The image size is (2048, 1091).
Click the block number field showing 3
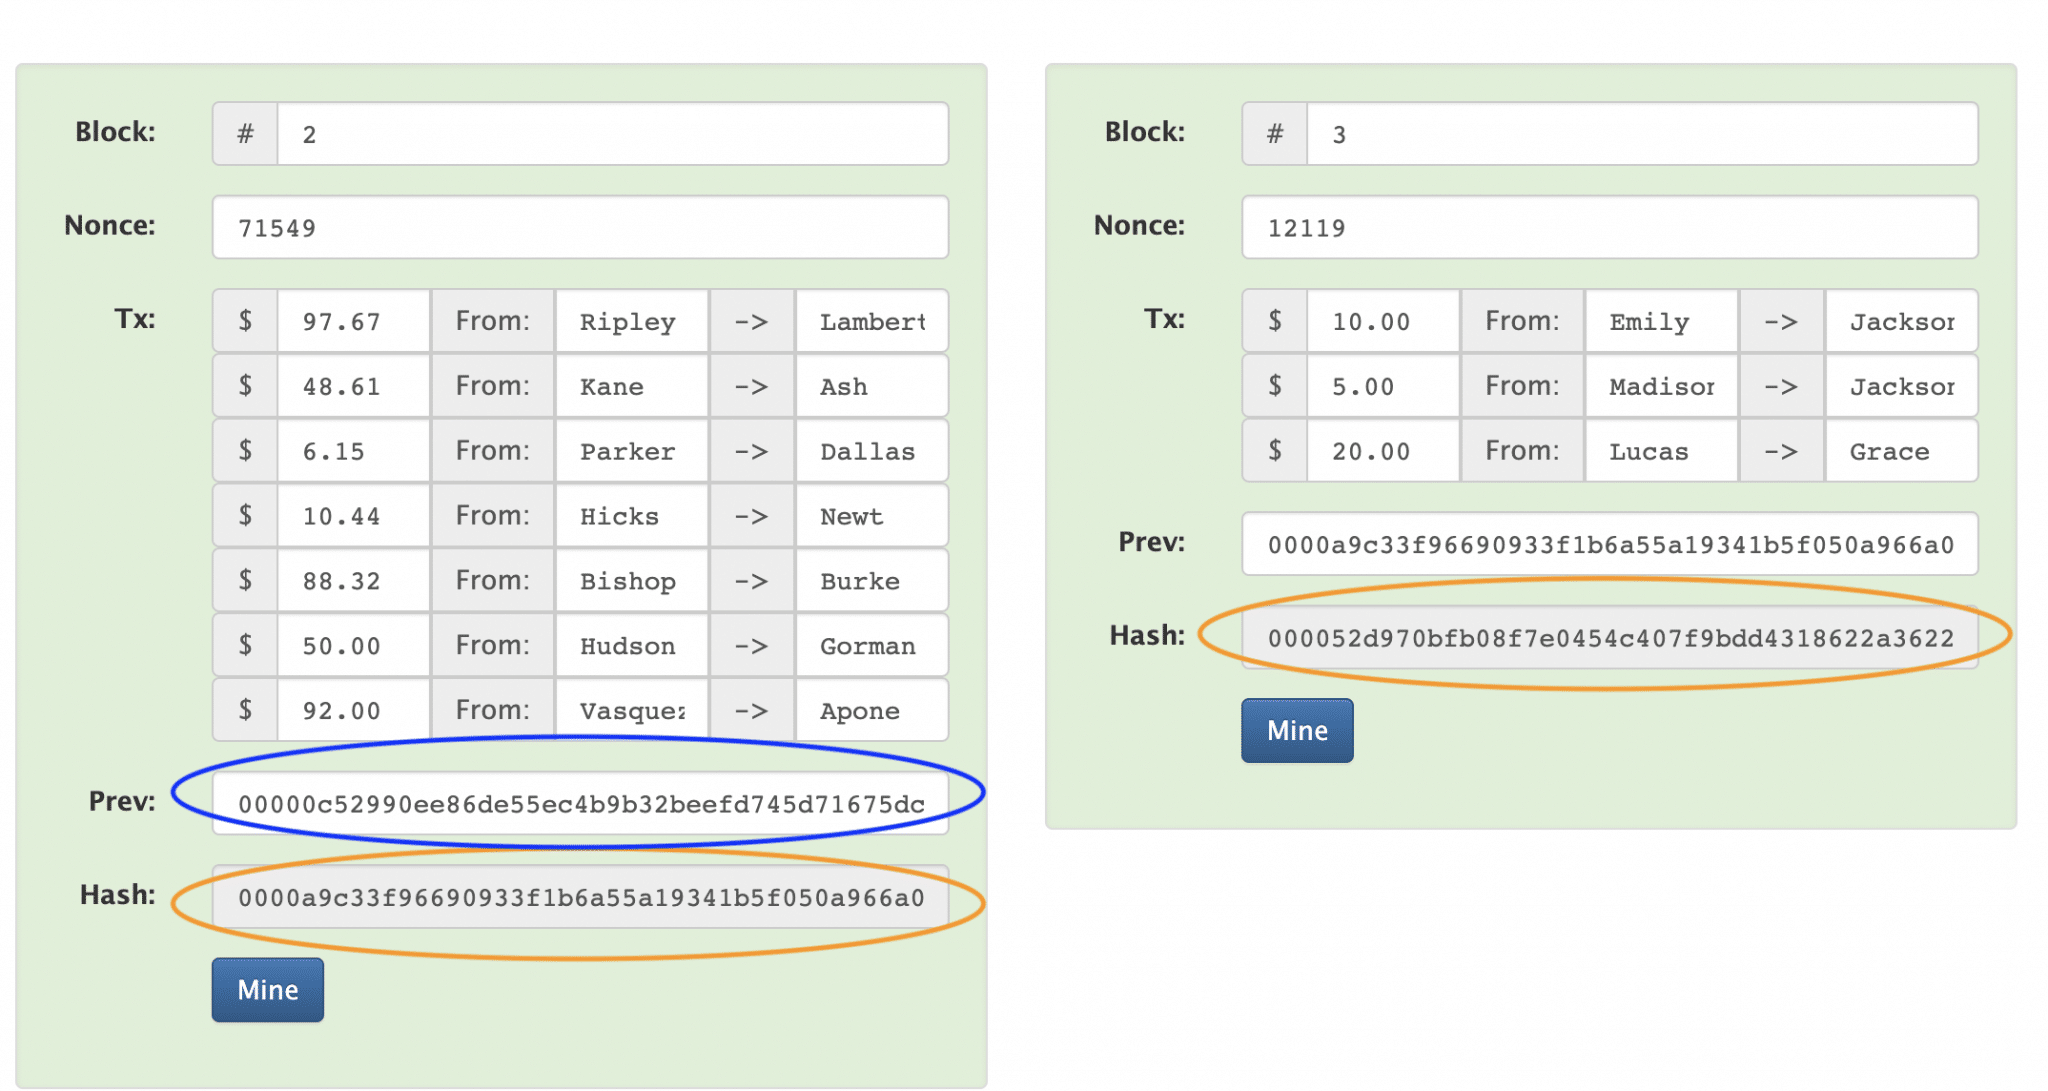(1640, 134)
